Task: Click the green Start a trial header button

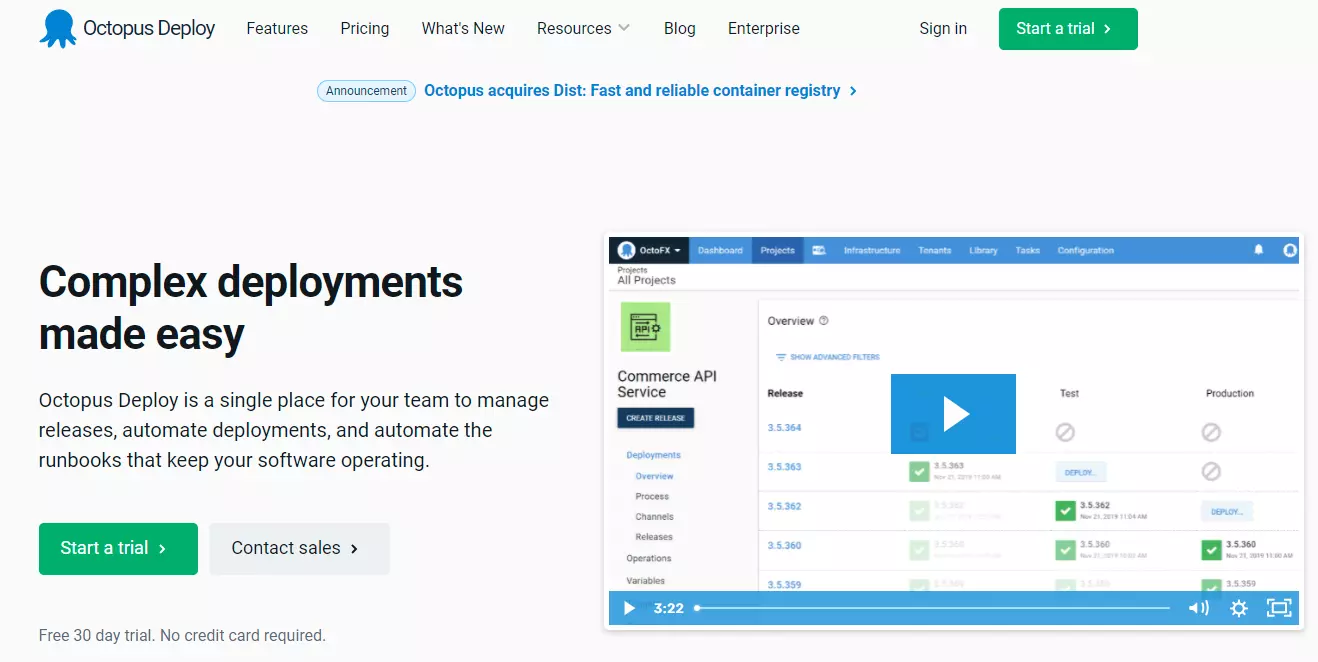Action: click(1067, 29)
